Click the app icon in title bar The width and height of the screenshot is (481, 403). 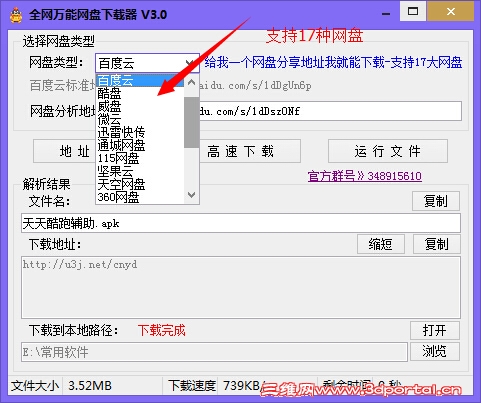click(x=15, y=15)
